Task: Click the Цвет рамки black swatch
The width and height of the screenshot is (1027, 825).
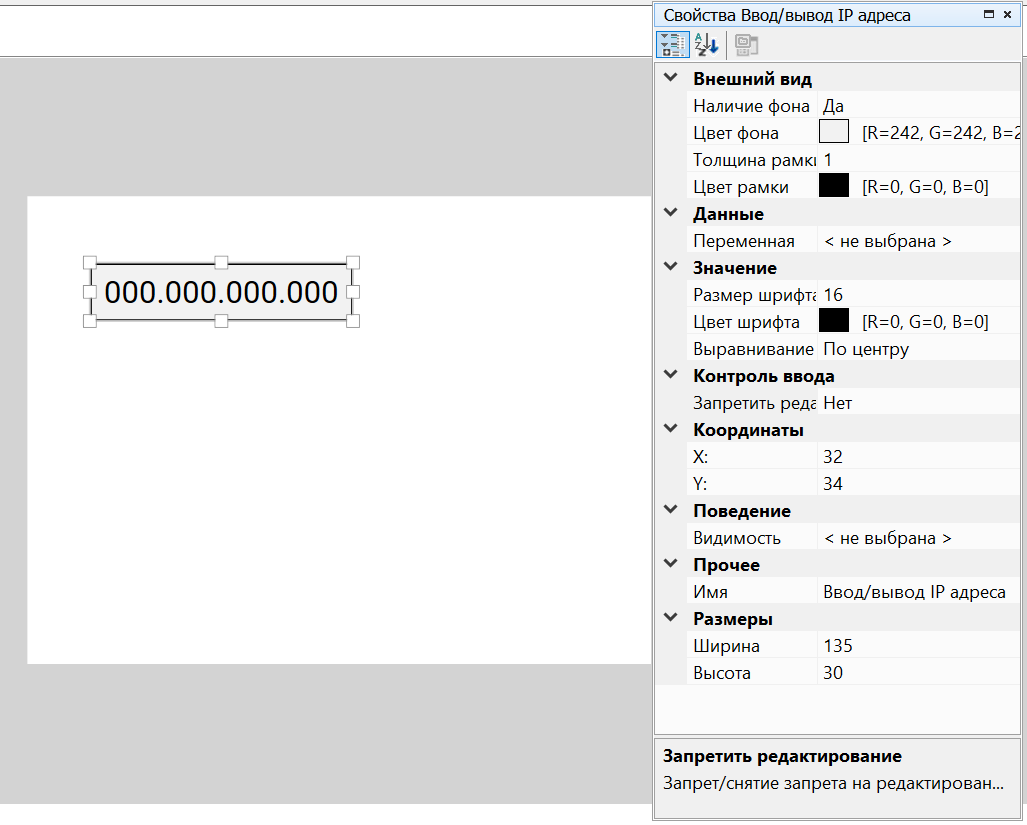Action: point(834,187)
